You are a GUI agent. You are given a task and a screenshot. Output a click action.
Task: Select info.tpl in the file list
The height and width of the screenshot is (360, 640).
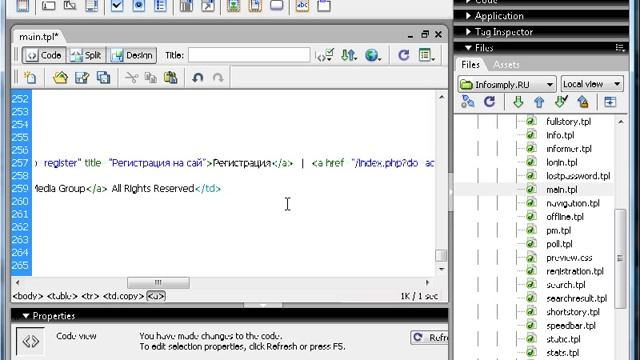(x=560, y=135)
